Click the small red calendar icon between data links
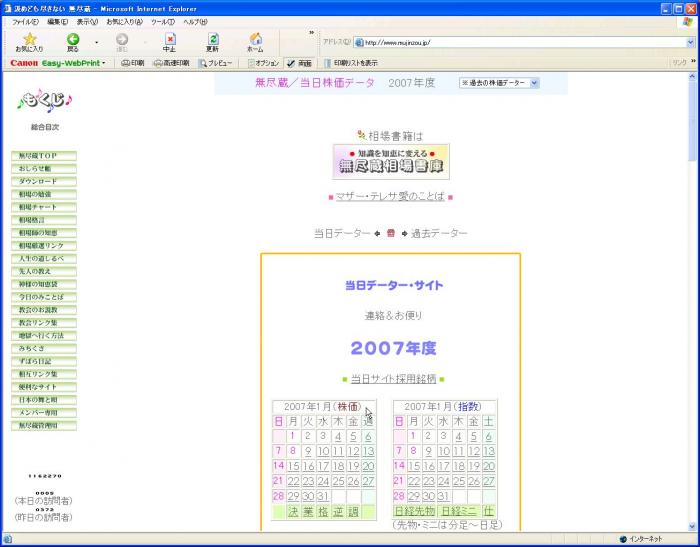Screen dimensions: 700x547 (391, 233)
